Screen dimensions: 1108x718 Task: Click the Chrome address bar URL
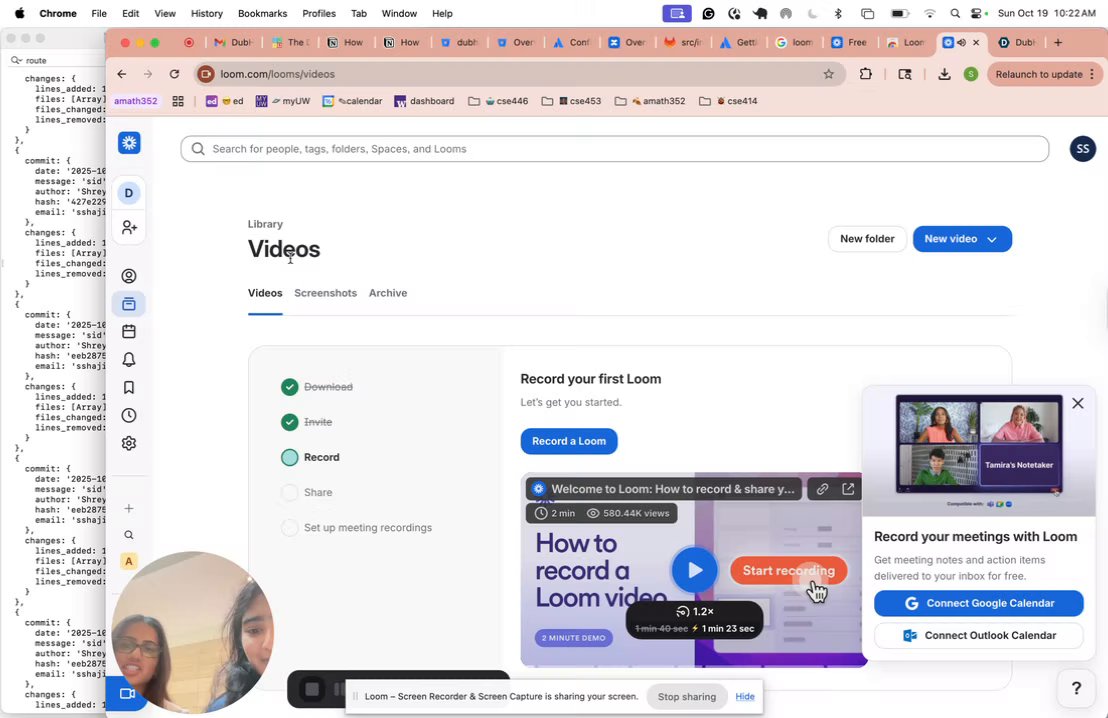pyautogui.click(x=277, y=74)
